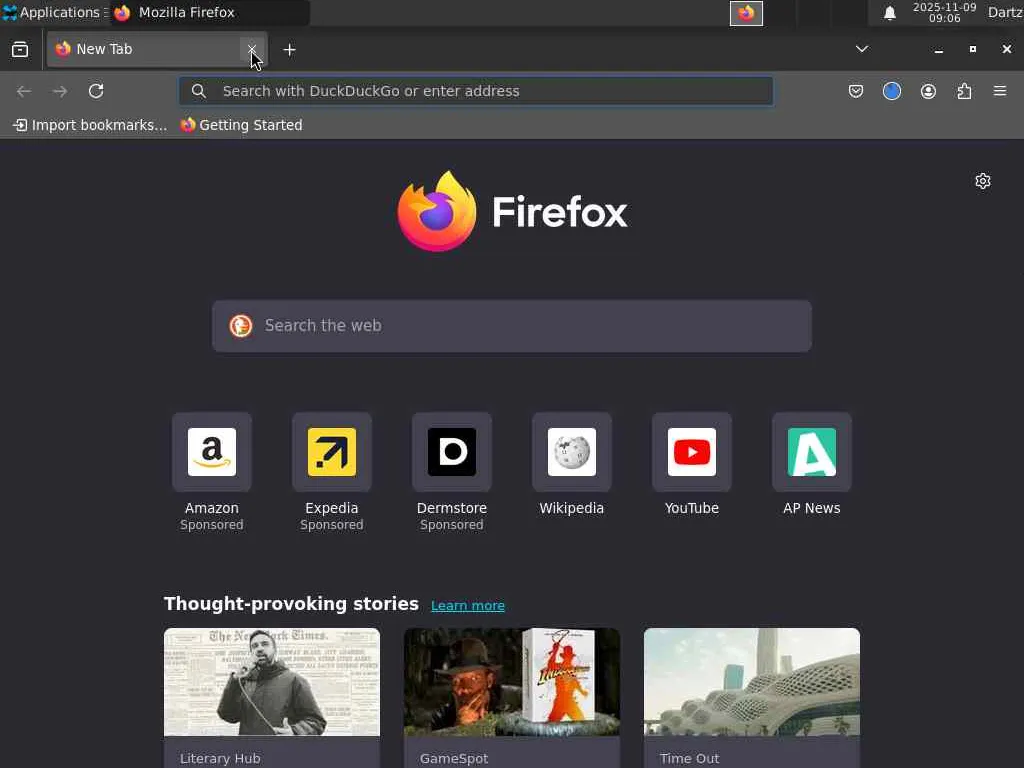The image size is (1024, 768).
Task: Open the Time Out story thumbnail
Action: (752, 682)
